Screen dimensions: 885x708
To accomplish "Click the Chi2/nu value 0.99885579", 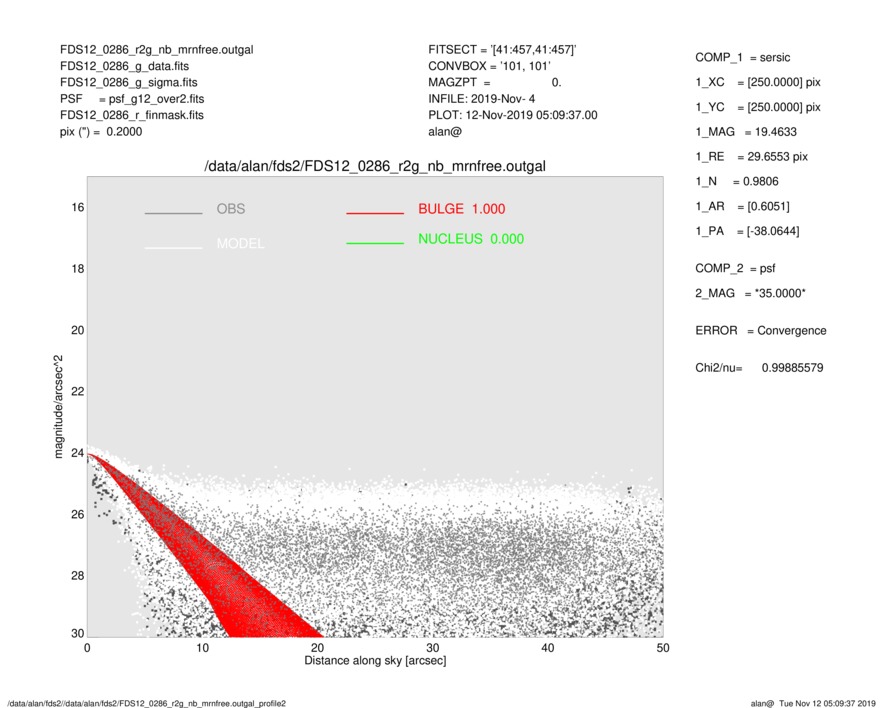I will click(792, 369).
